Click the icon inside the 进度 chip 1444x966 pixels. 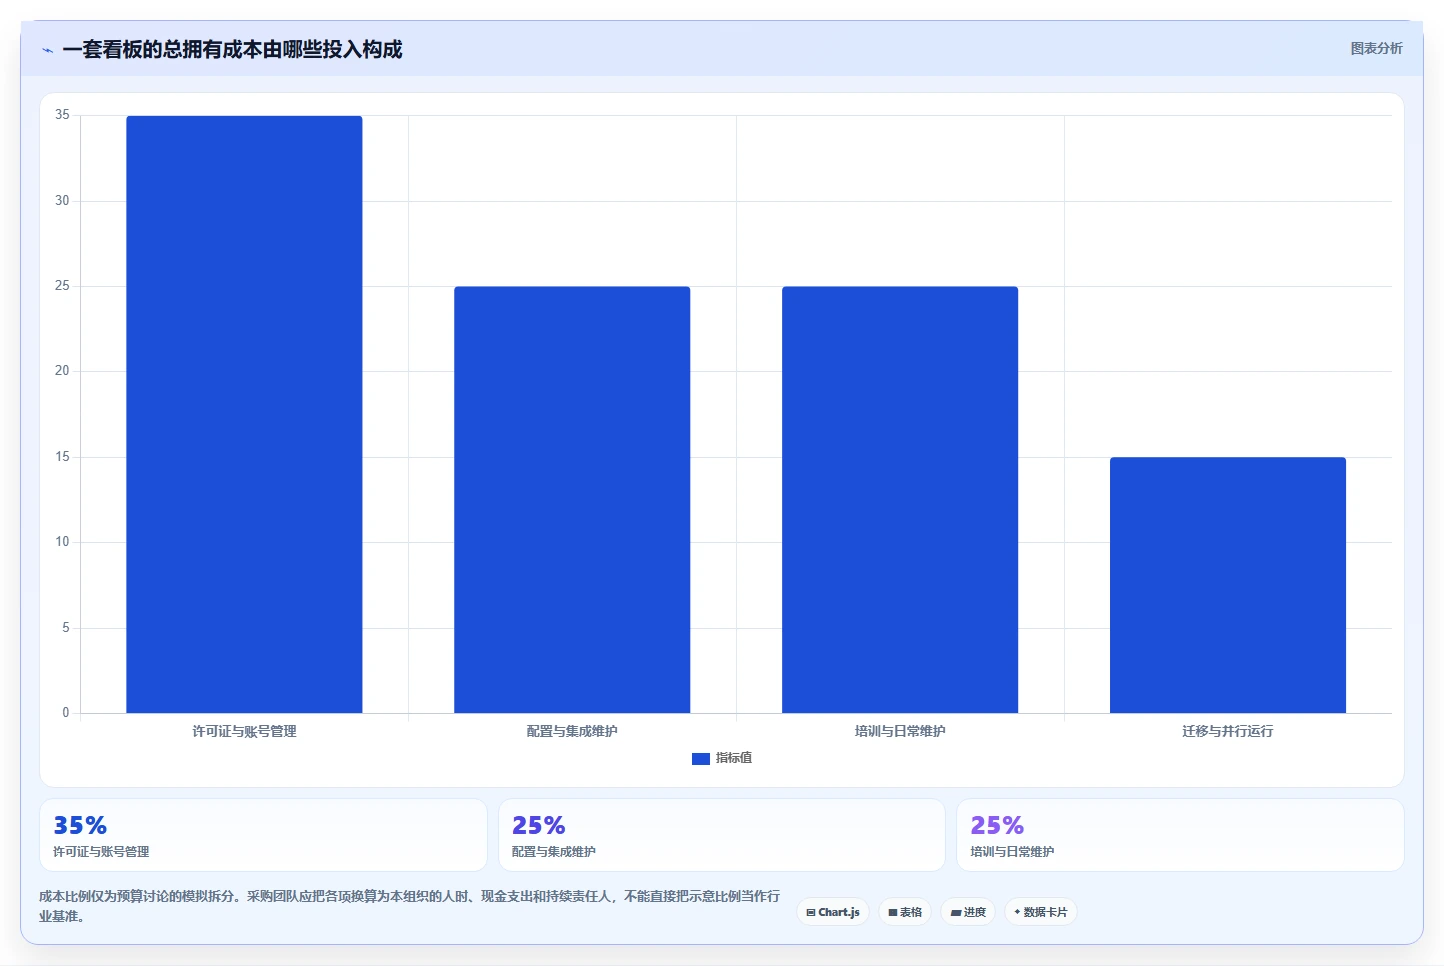point(956,912)
